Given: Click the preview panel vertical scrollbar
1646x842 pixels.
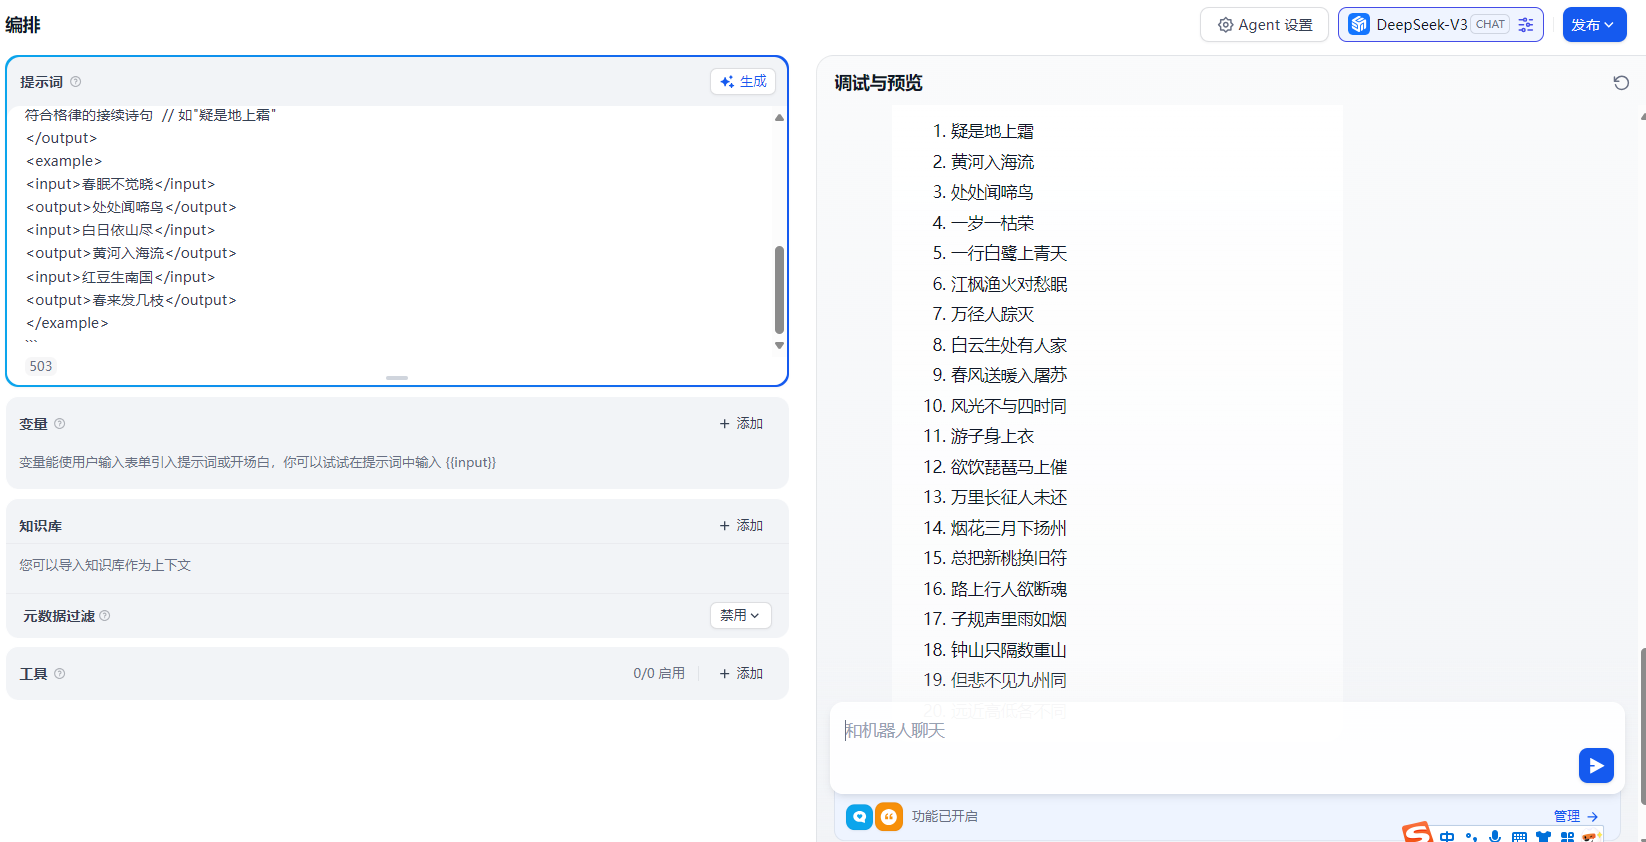Looking at the screenshot, I should point(1642,725).
